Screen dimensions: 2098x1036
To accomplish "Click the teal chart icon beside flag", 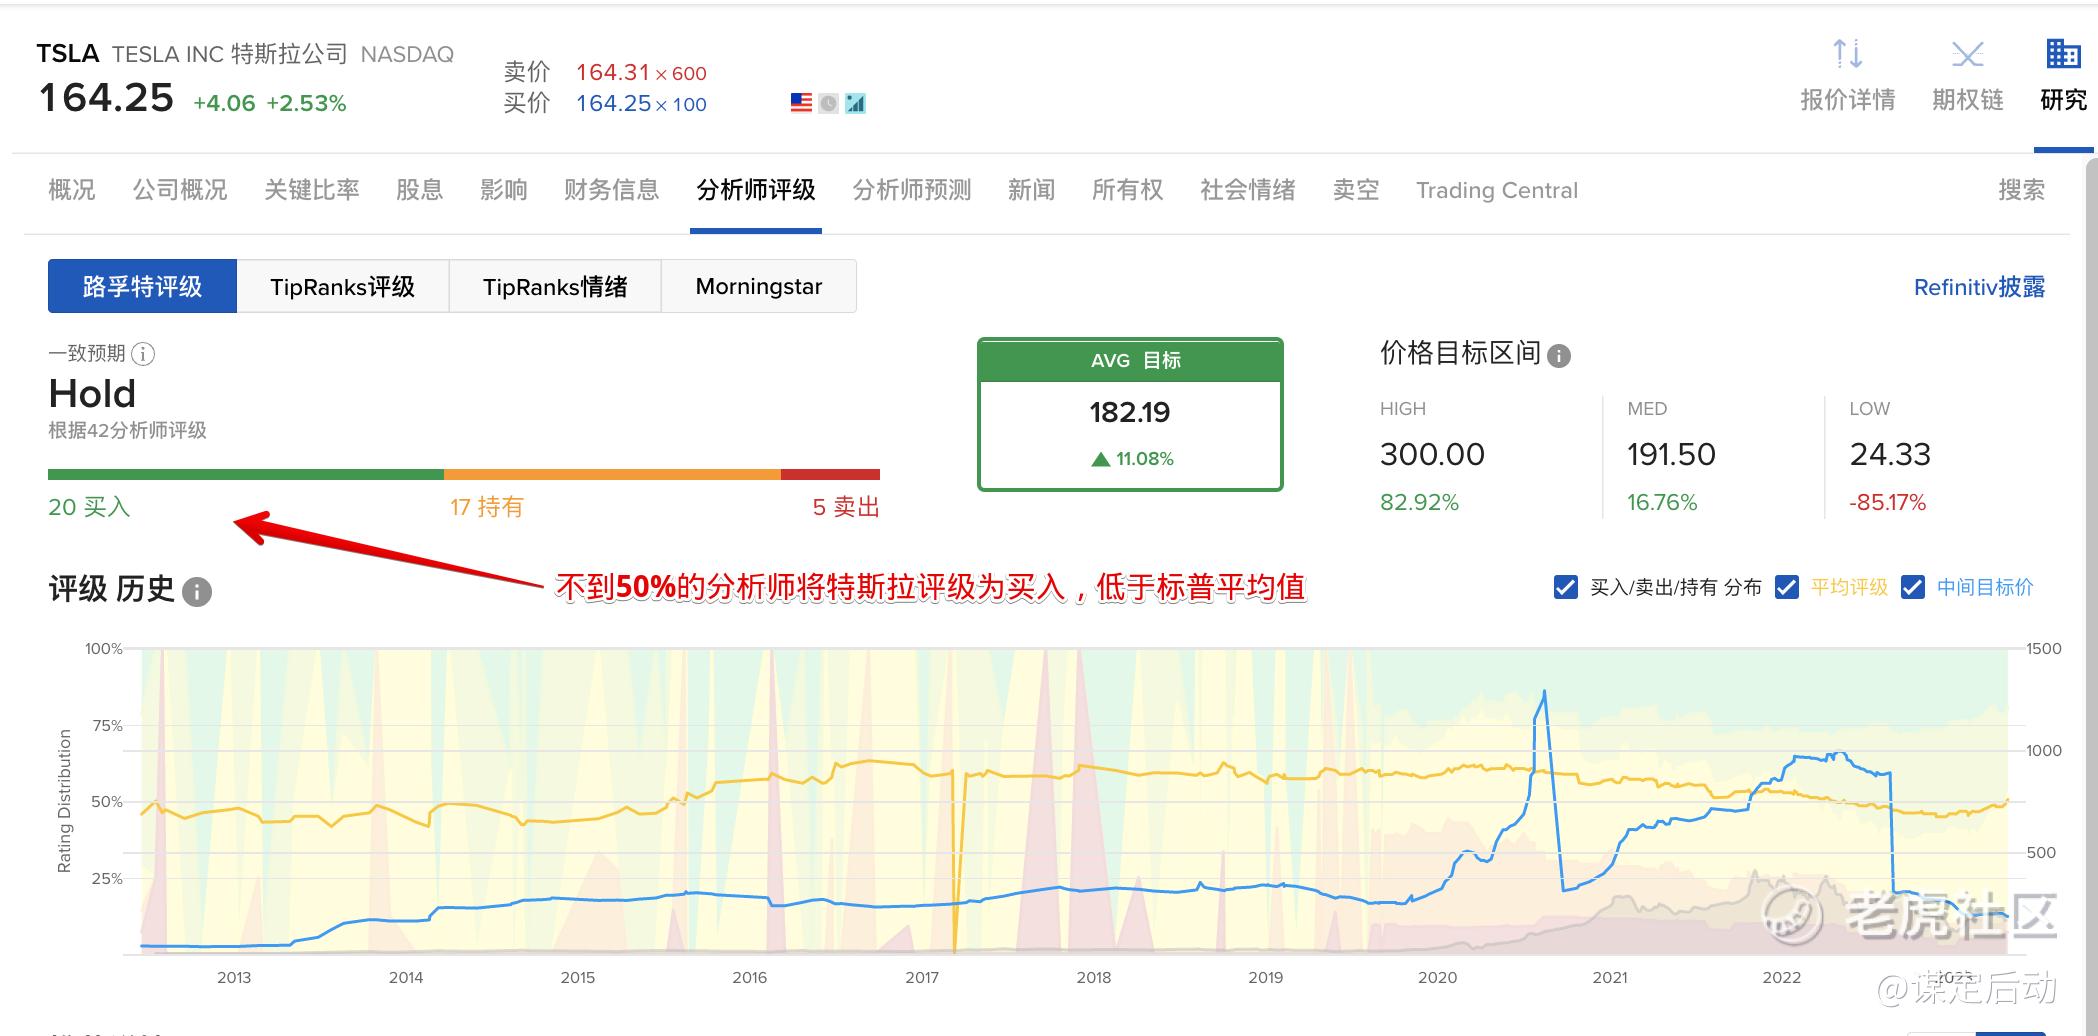I will 855,103.
